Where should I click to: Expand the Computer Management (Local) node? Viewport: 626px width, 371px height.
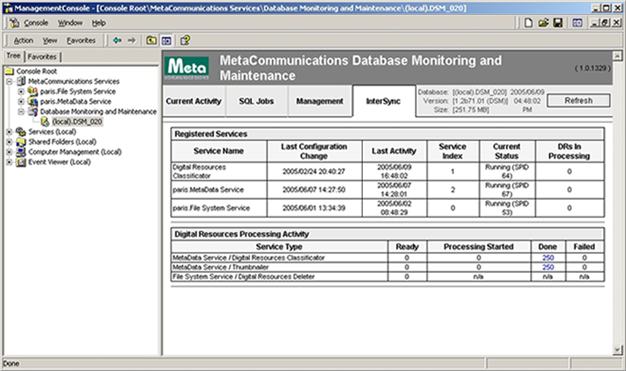(x=9, y=152)
